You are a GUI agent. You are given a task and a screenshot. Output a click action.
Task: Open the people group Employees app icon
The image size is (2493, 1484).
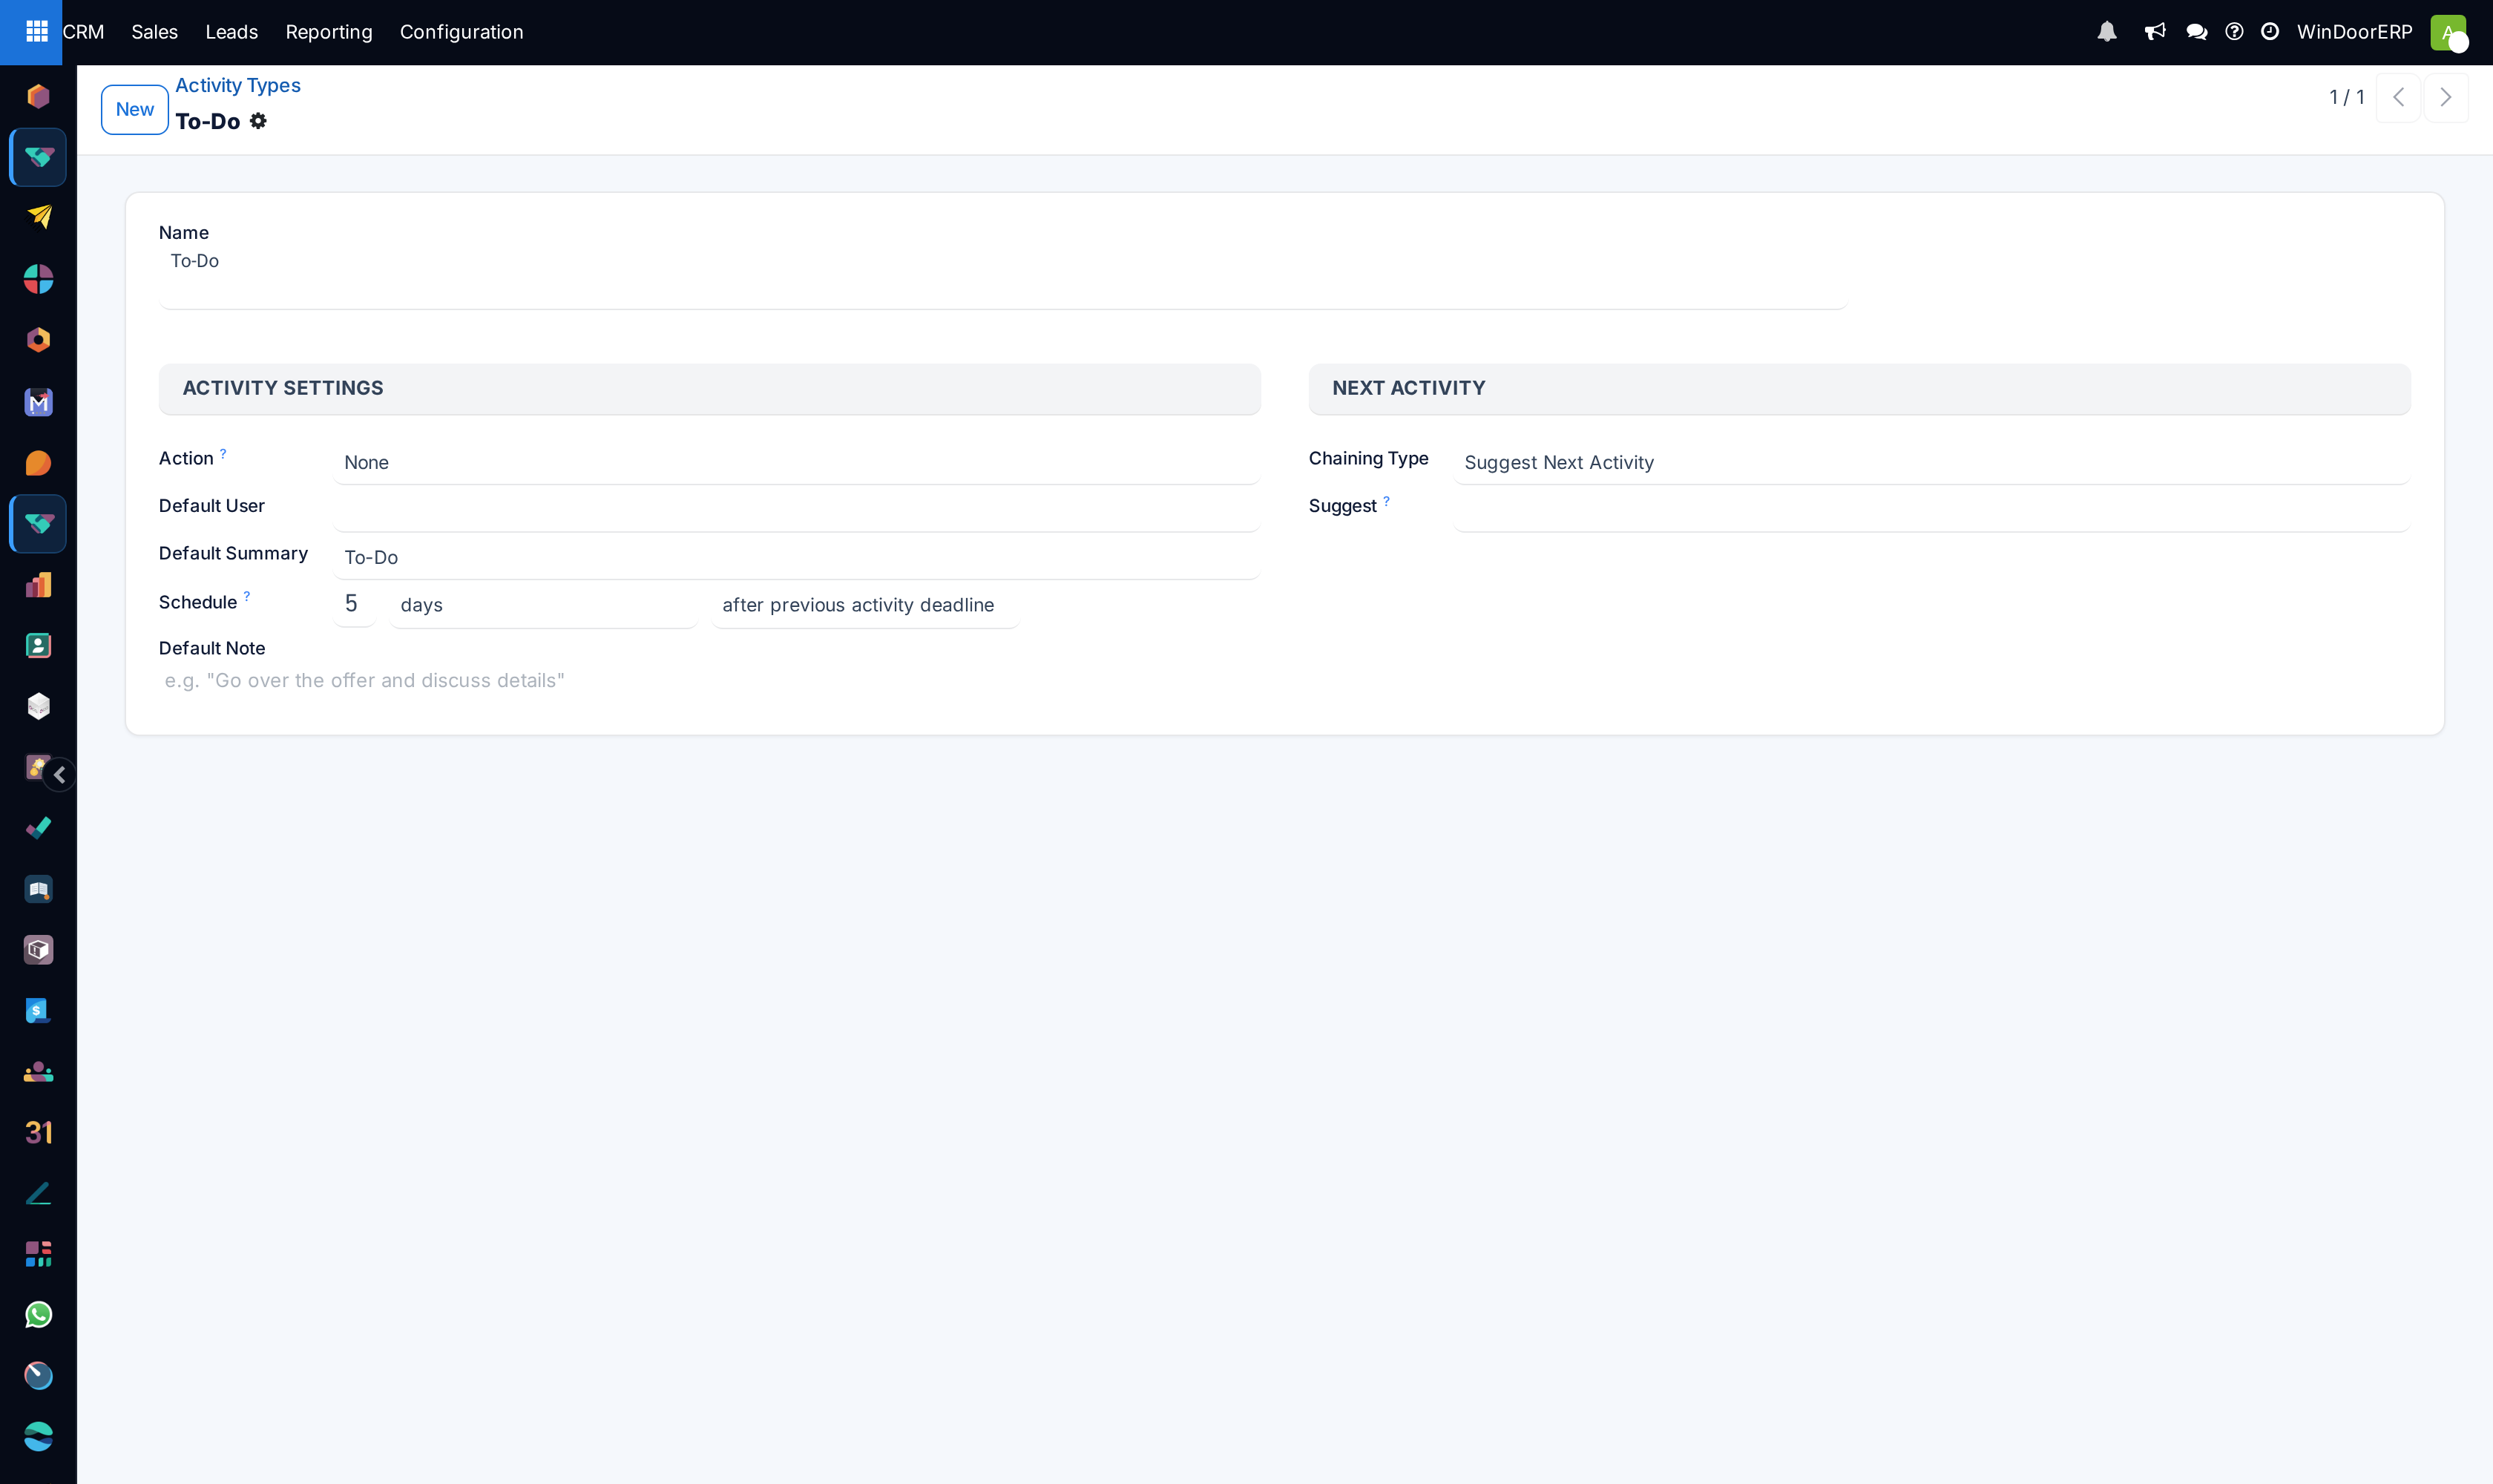38,1072
